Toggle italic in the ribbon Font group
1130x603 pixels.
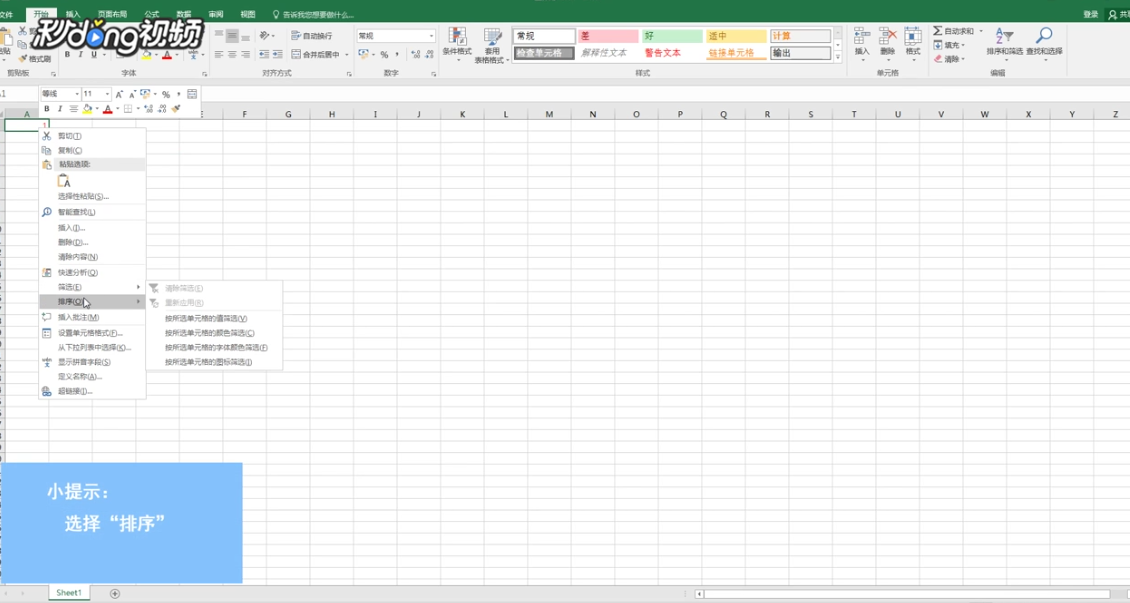pos(80,55)
